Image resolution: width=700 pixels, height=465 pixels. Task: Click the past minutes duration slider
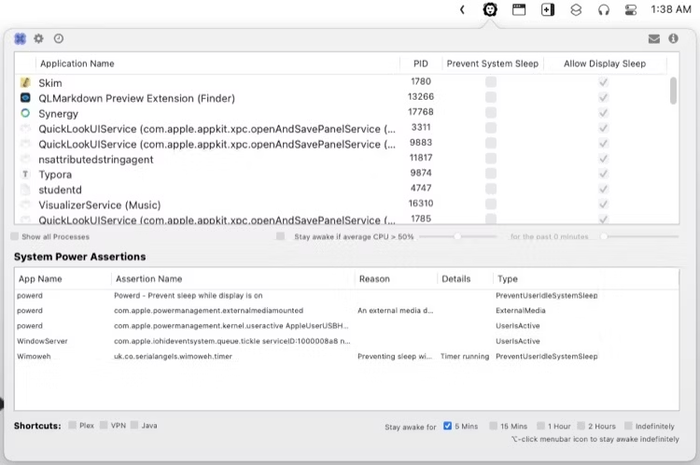coord(641,236)
